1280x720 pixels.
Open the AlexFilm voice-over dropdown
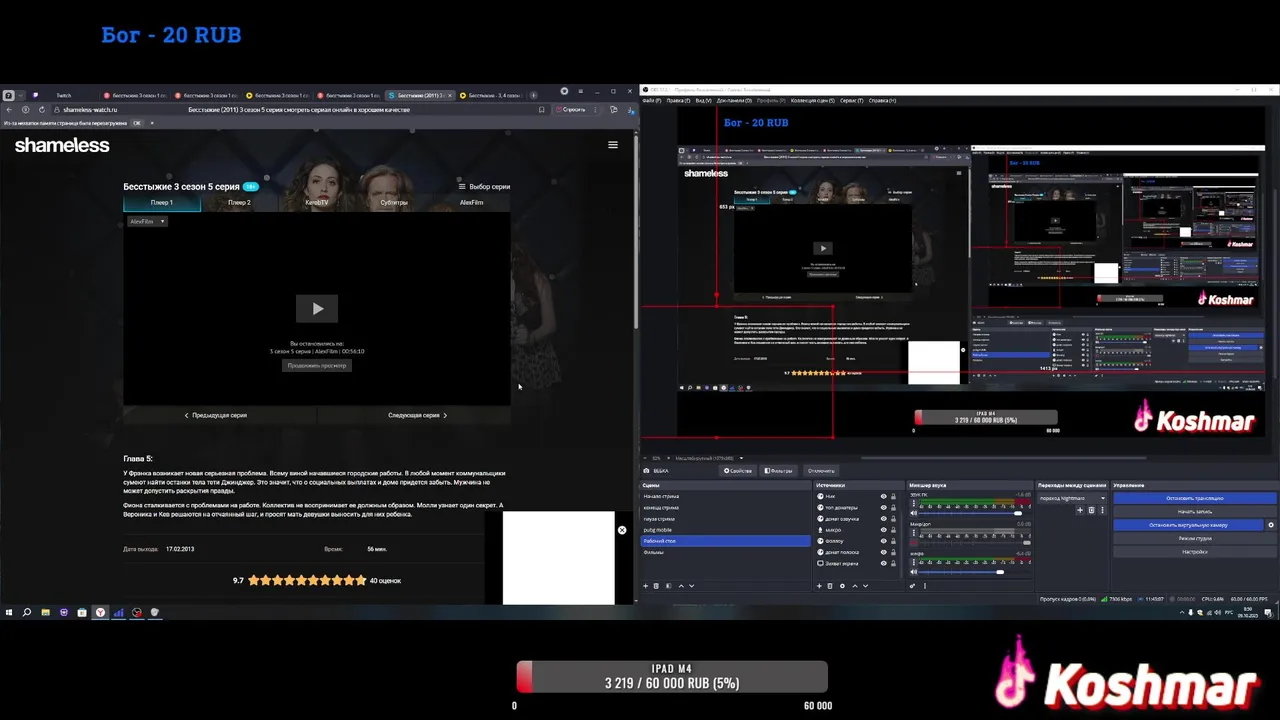(147, 221)
